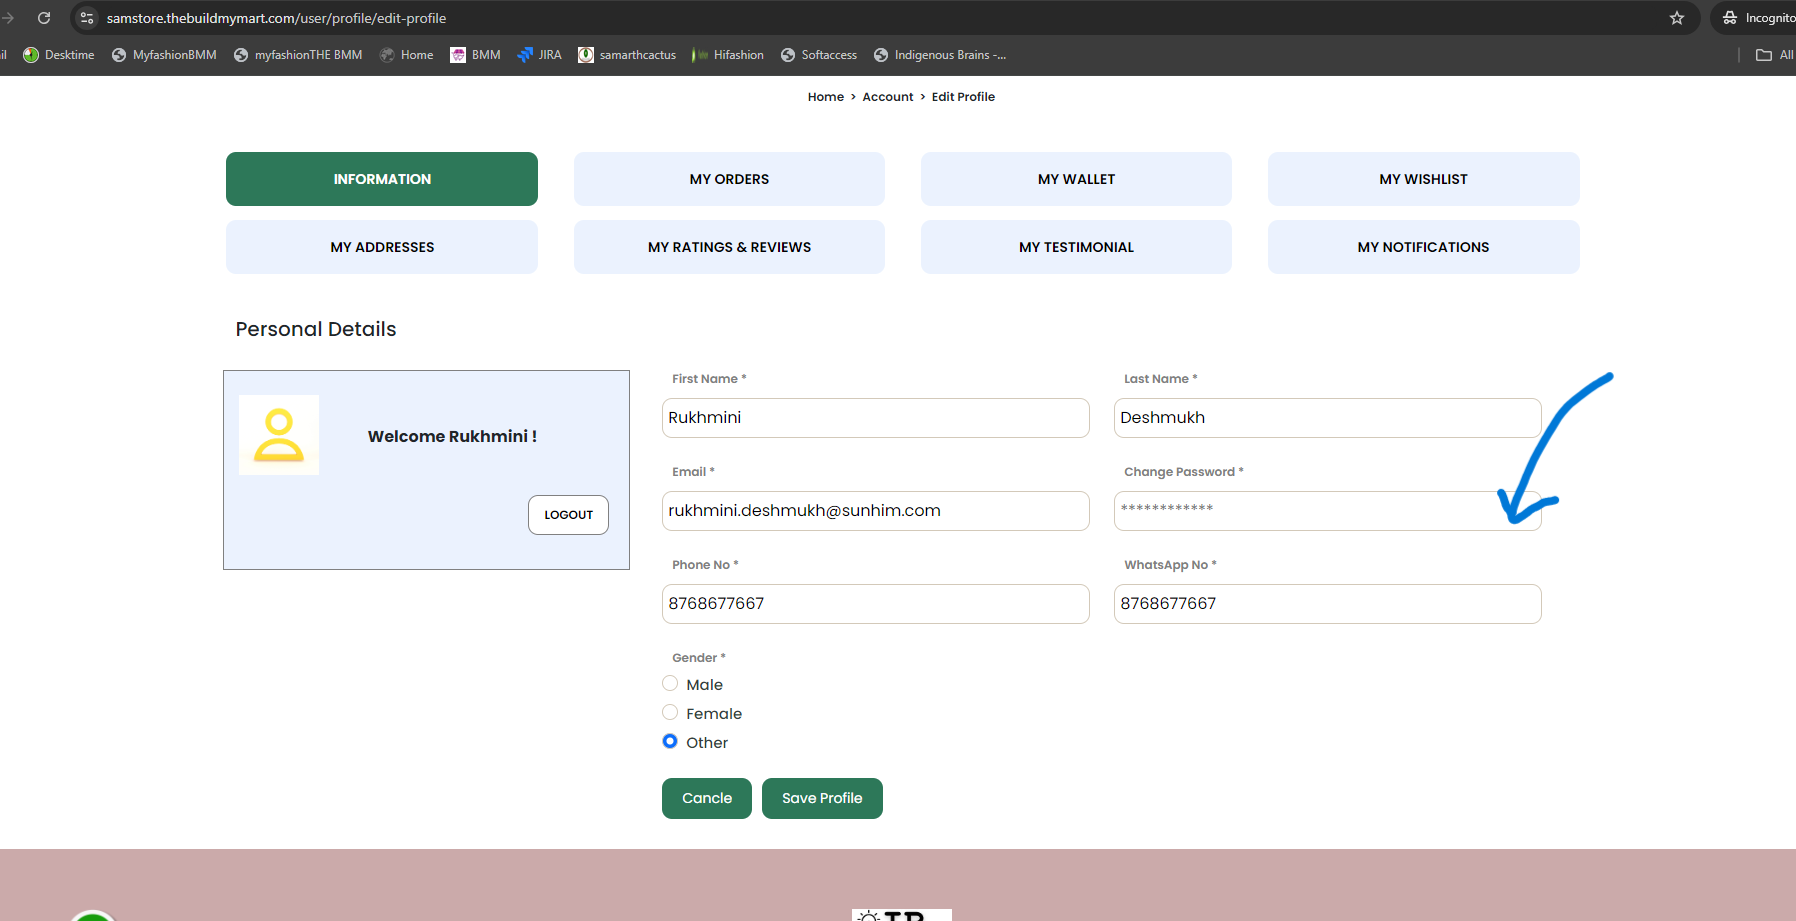The width and height of the screenshot is (1796, 921).
Task: Click the yellow user avatar picture
Action: coord(279,435)
